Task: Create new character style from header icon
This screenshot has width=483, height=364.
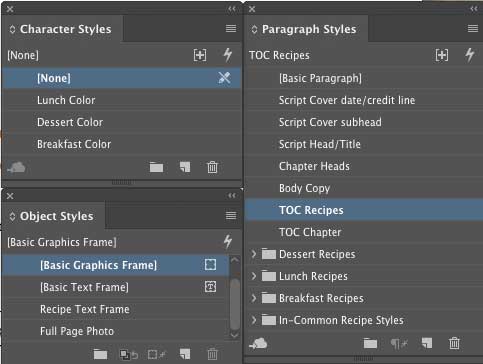Action: (200, 55)
